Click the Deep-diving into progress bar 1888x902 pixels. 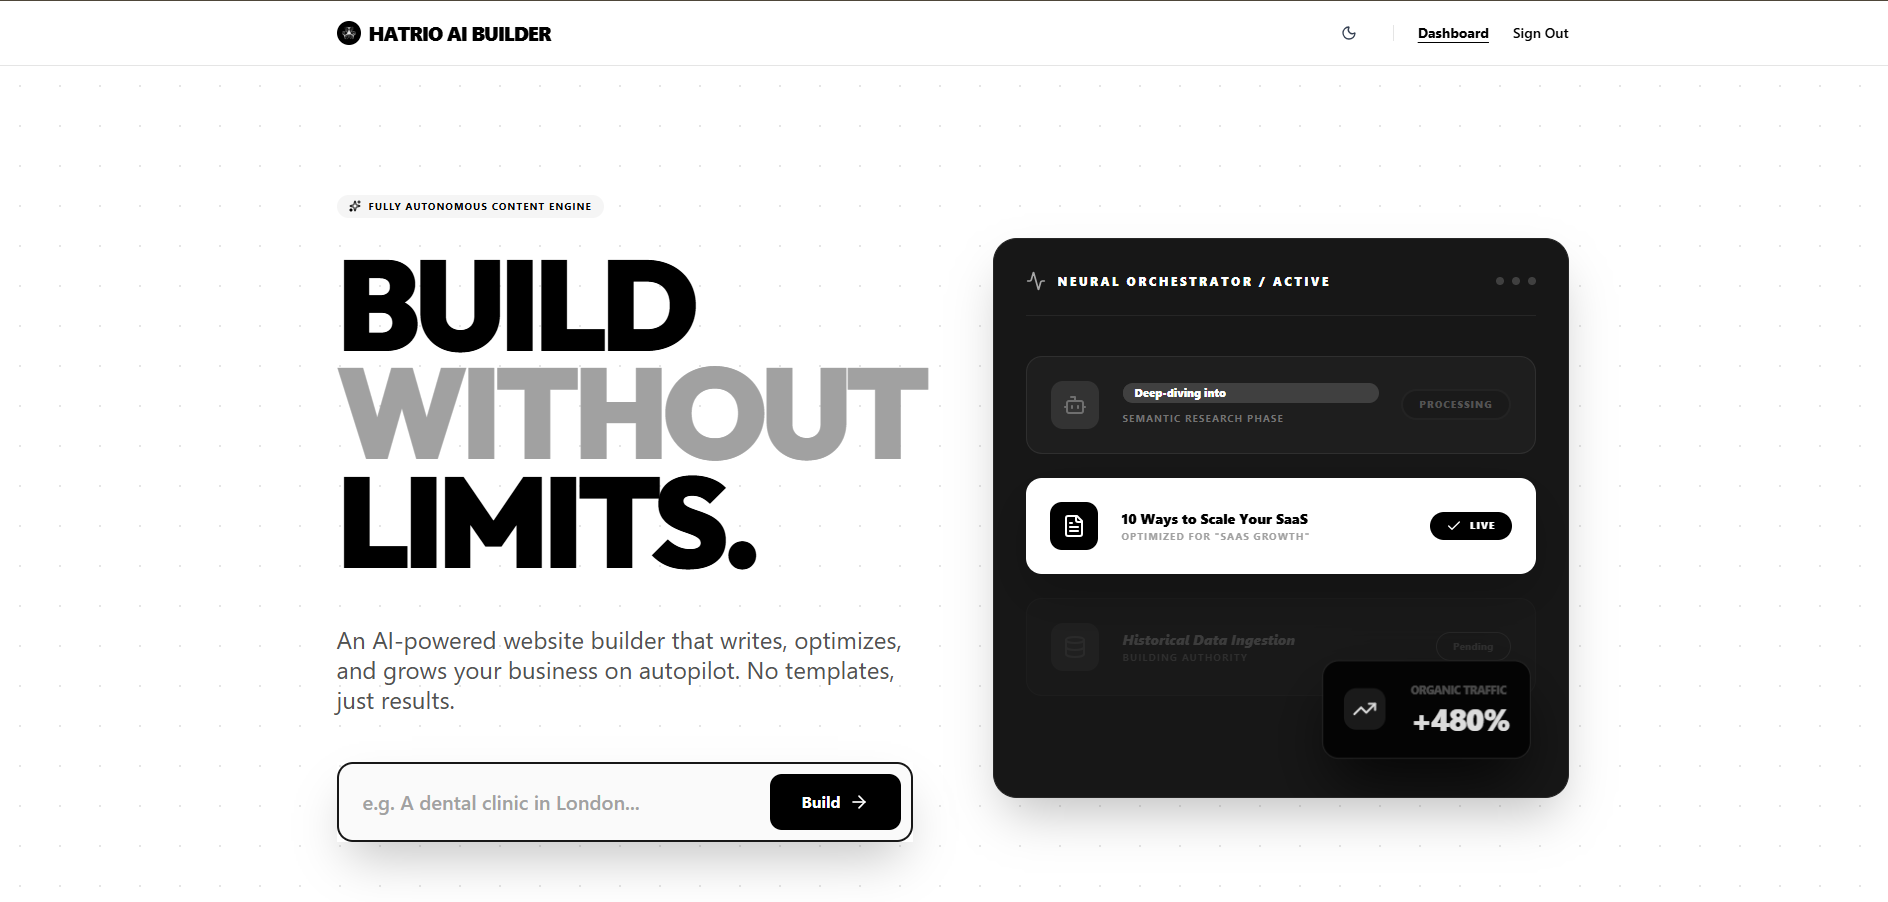1250,393
